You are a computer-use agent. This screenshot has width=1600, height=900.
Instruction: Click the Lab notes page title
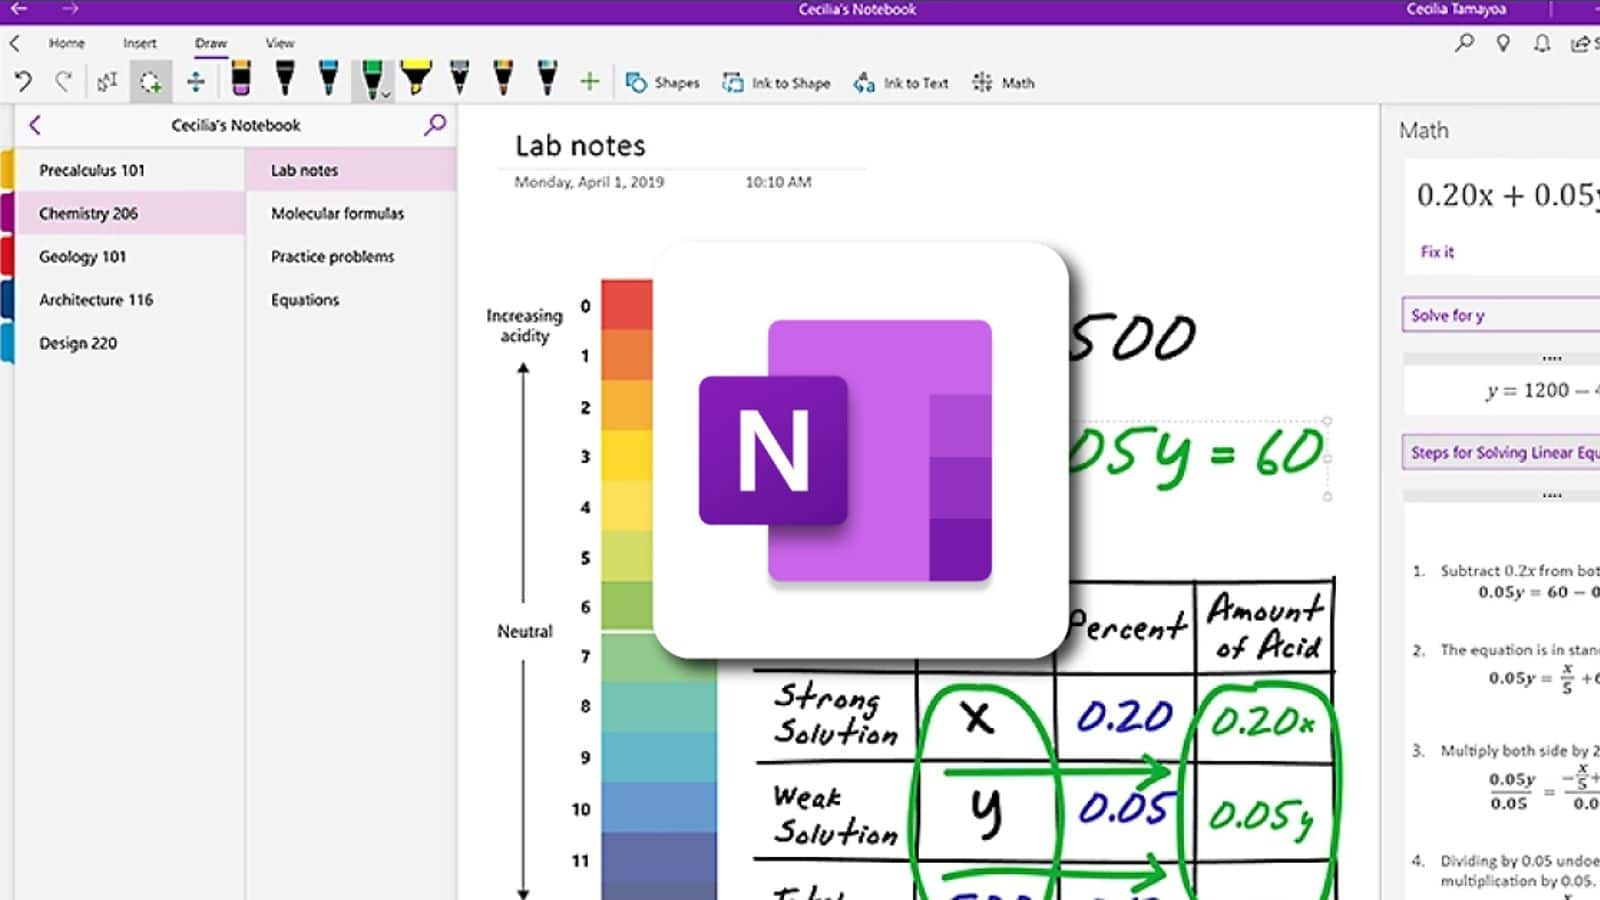(580, 146)
